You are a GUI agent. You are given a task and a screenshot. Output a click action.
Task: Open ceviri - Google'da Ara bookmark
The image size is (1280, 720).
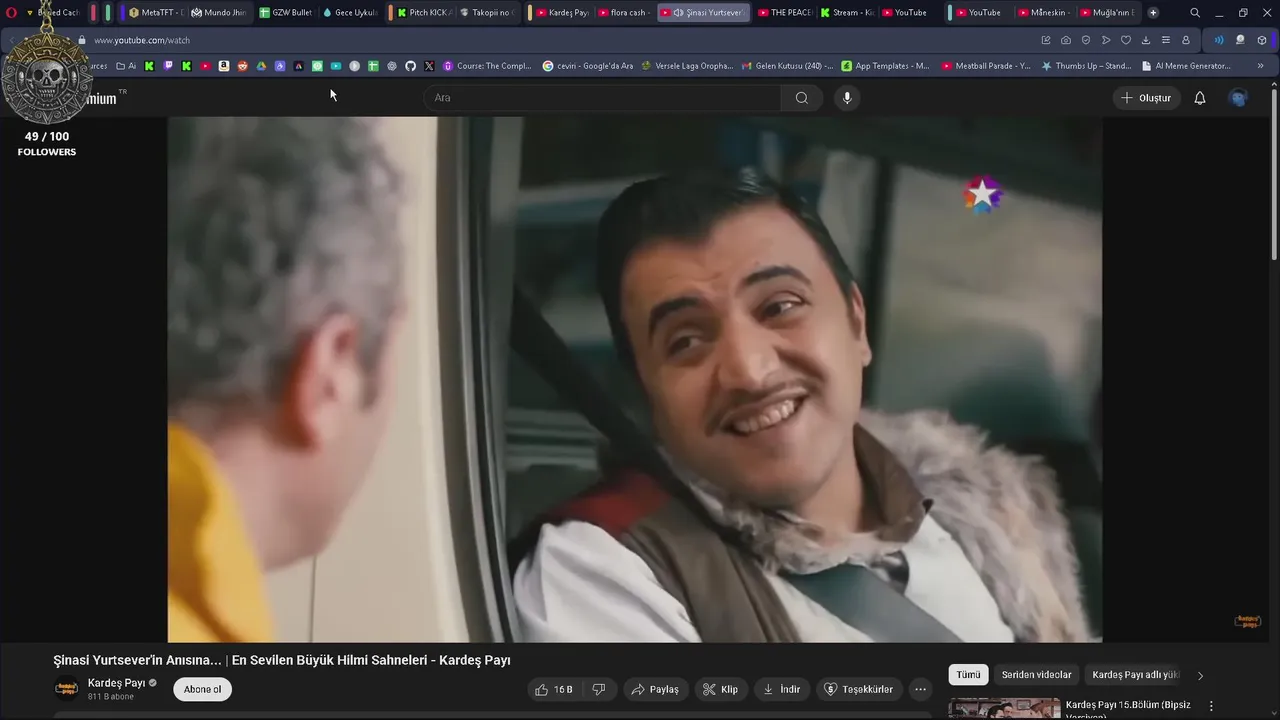[x=588, y=66]
